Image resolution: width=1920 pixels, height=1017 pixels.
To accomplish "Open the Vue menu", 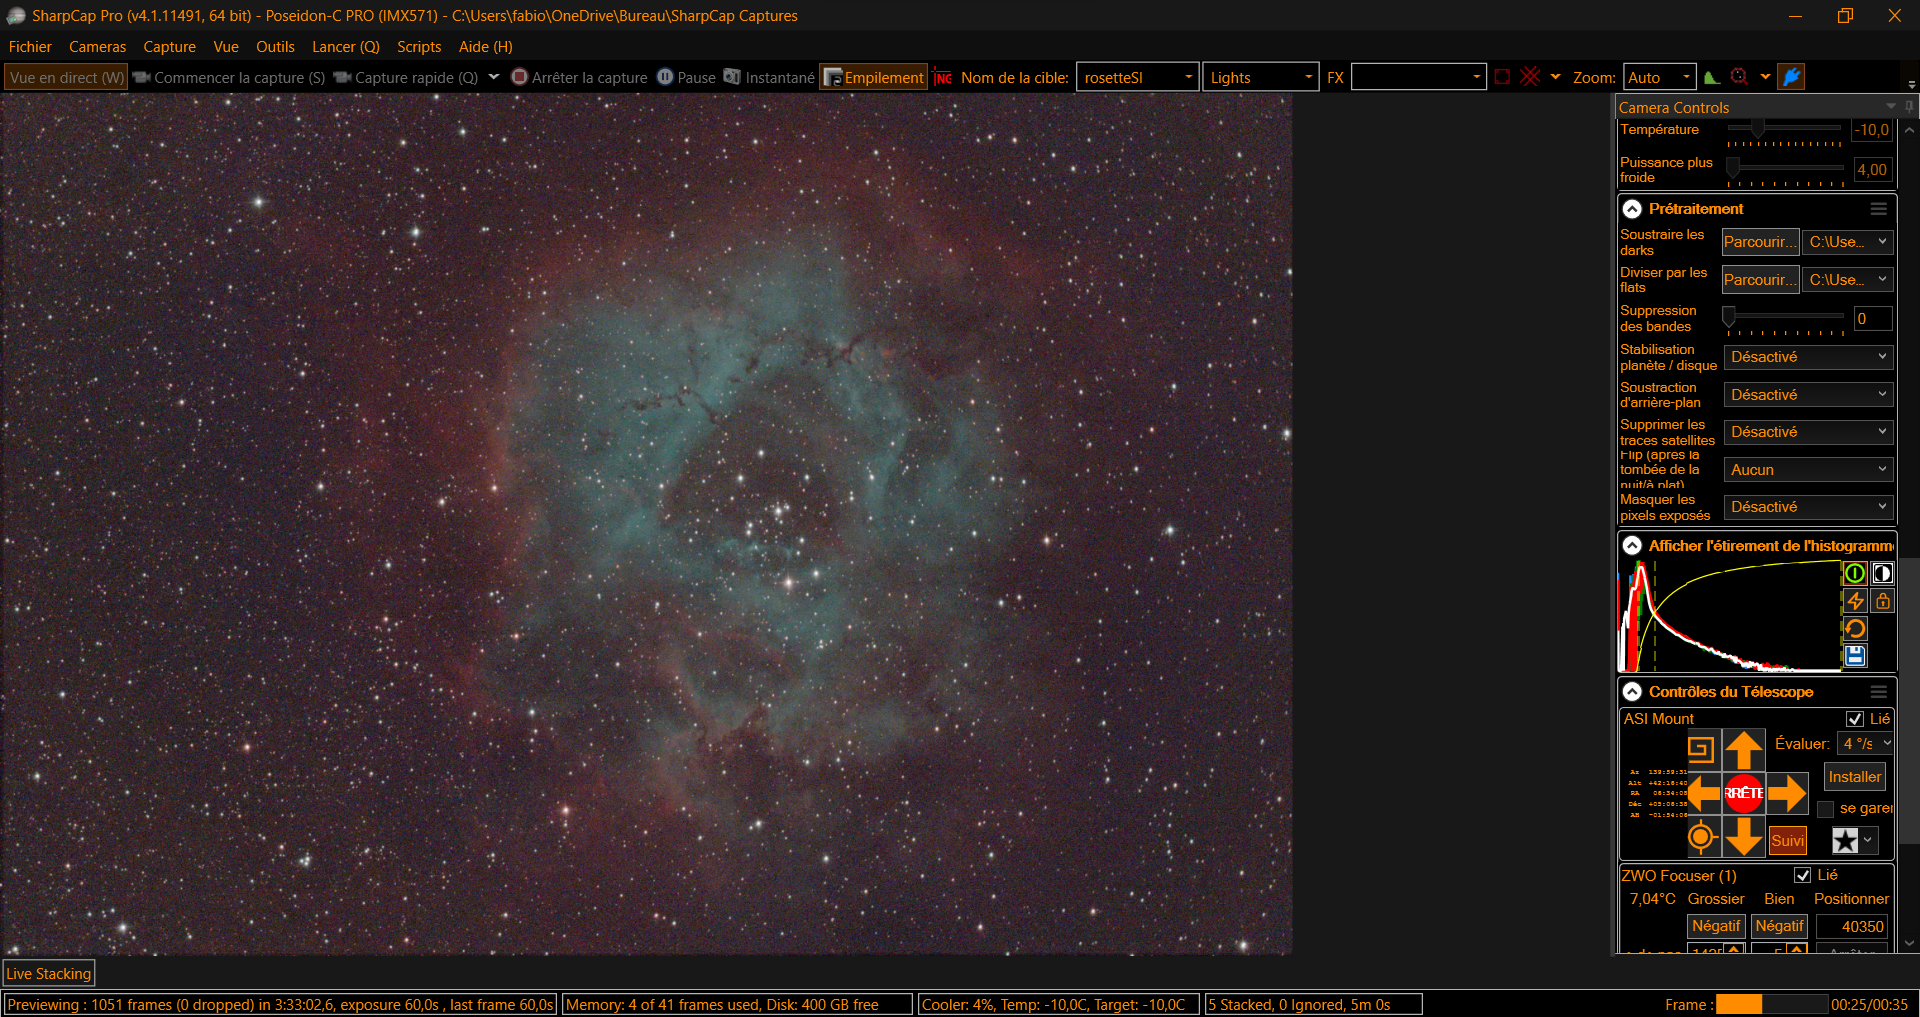I will point(226,47).
